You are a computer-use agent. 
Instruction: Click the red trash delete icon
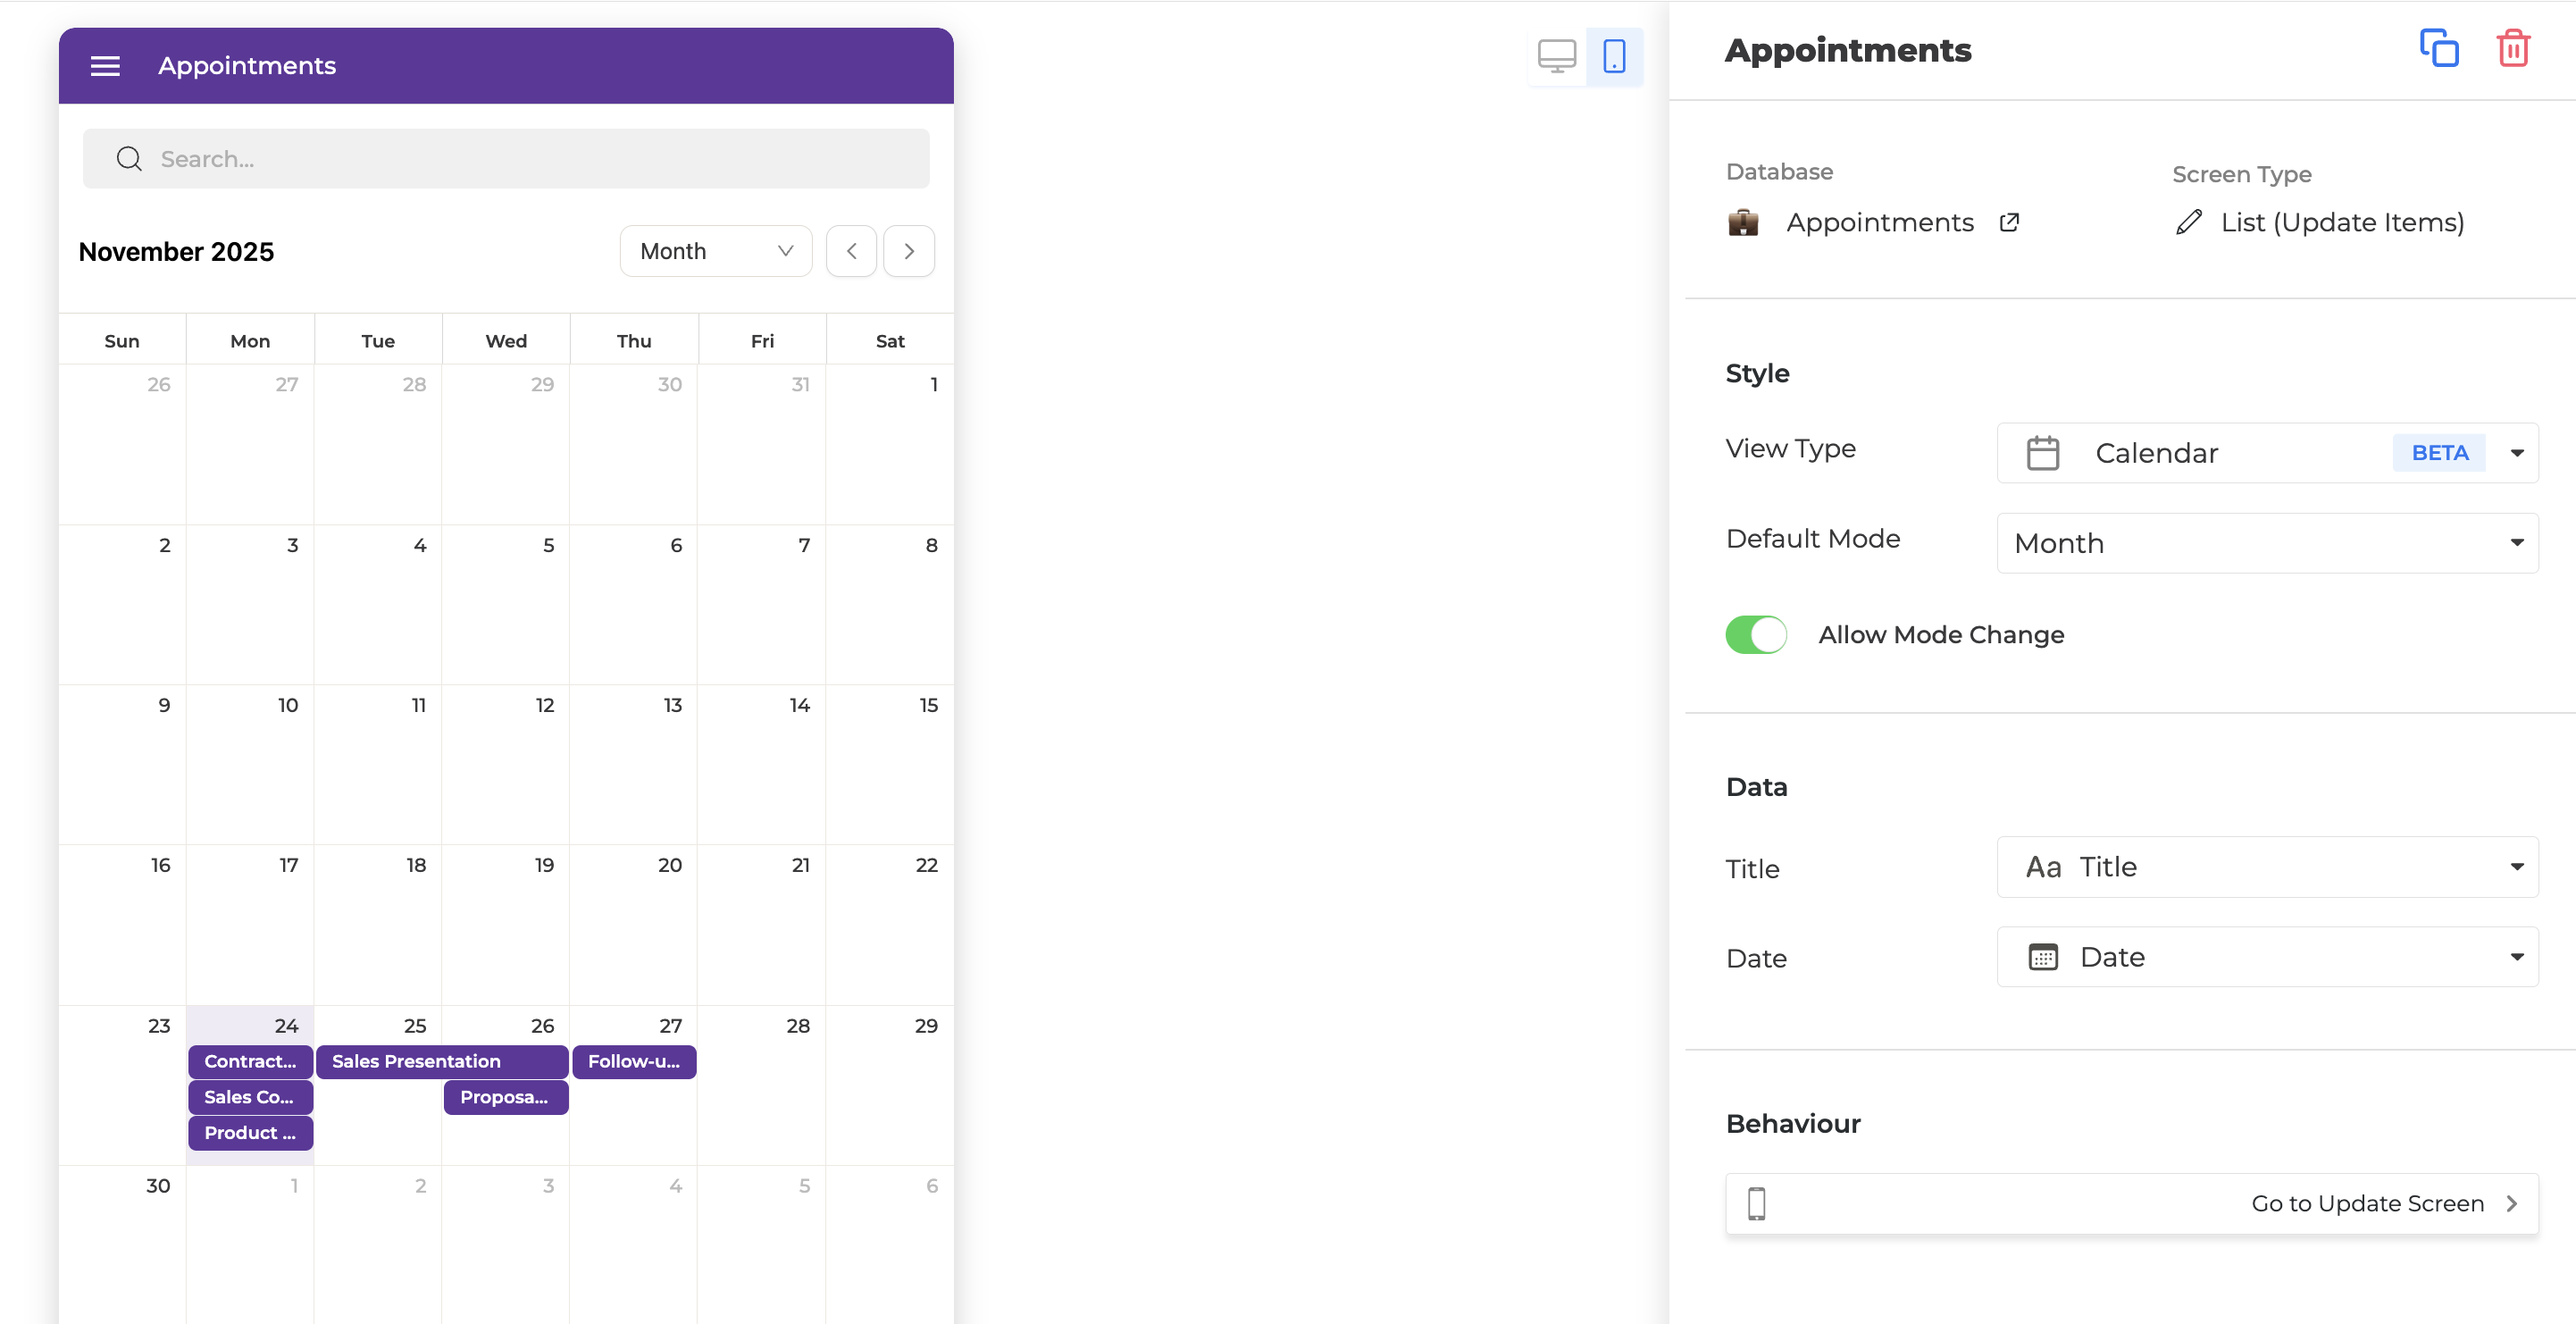(2513, 48)
